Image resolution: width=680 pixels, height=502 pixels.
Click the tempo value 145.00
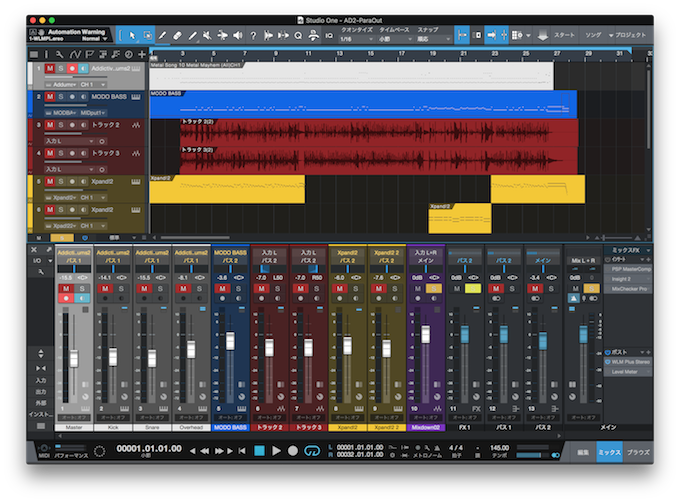pos(499,447)
